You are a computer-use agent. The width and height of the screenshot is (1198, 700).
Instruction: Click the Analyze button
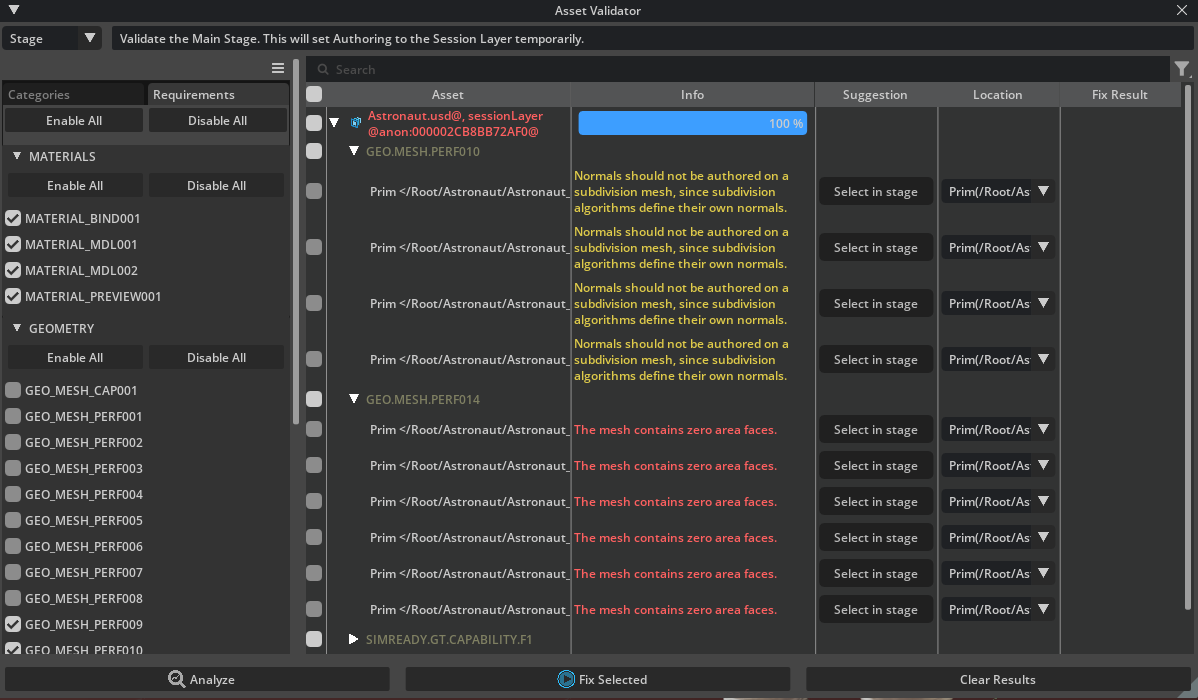197,679
